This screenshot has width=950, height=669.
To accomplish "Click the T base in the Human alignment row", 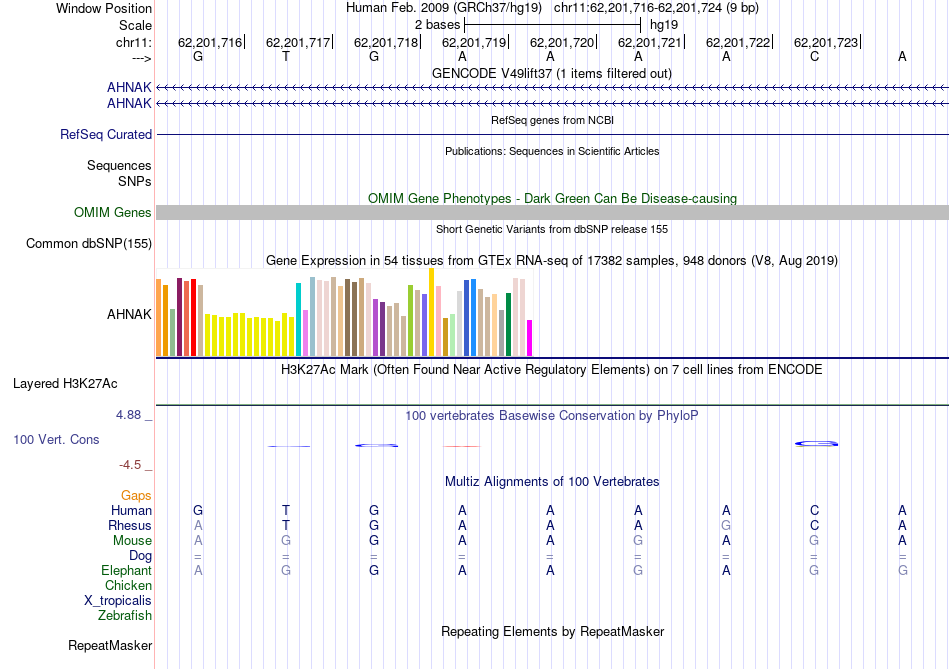I will click(286, 510).
